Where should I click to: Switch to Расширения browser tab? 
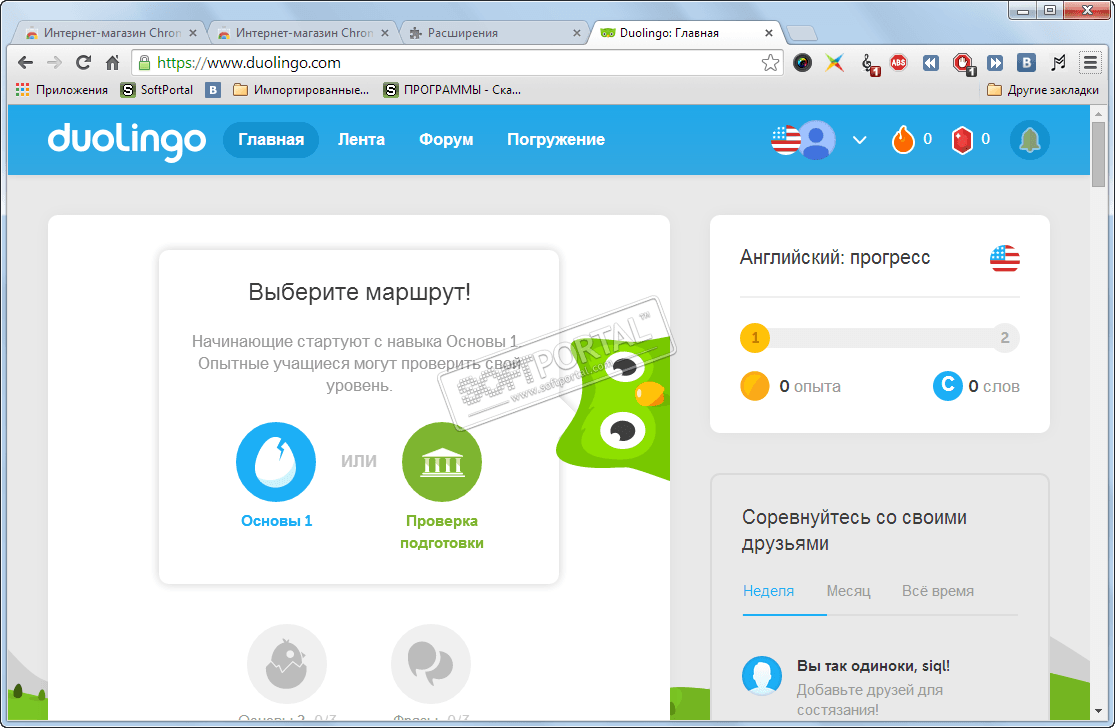click(x=495, y=33)
